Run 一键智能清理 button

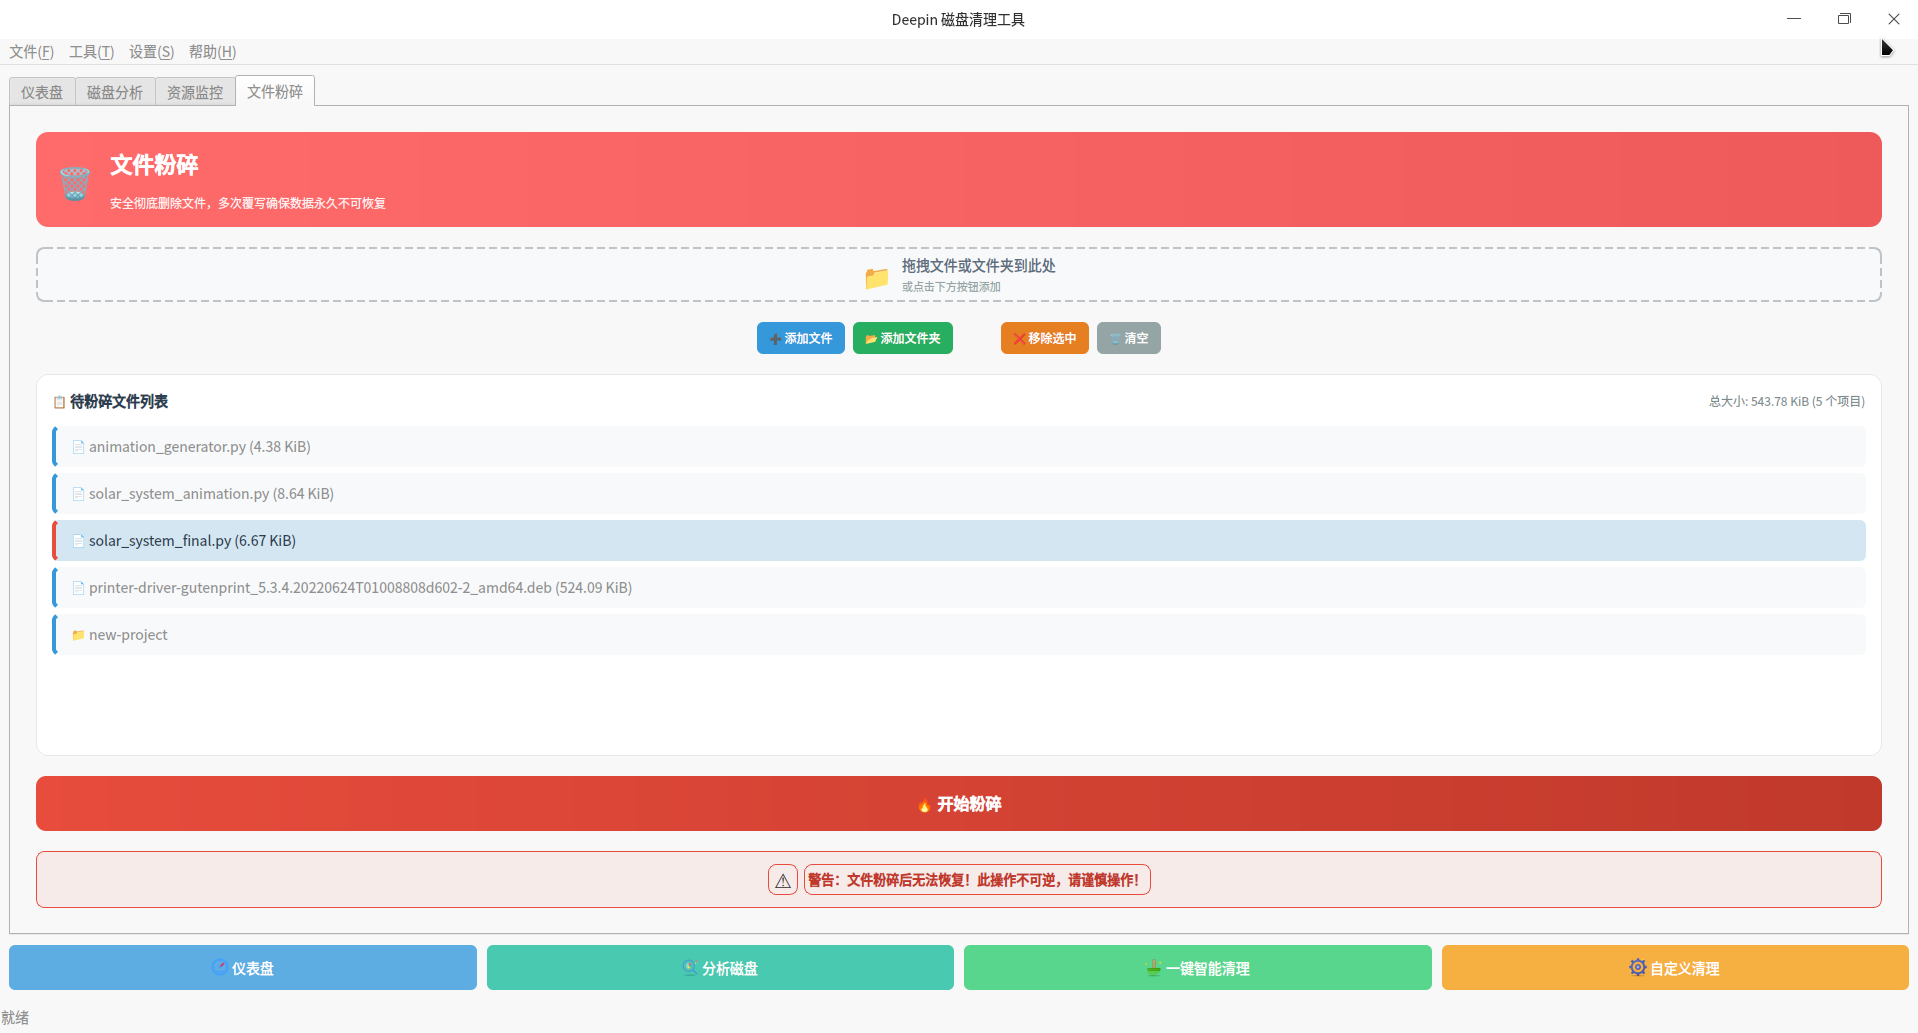tap(1198, 968)
